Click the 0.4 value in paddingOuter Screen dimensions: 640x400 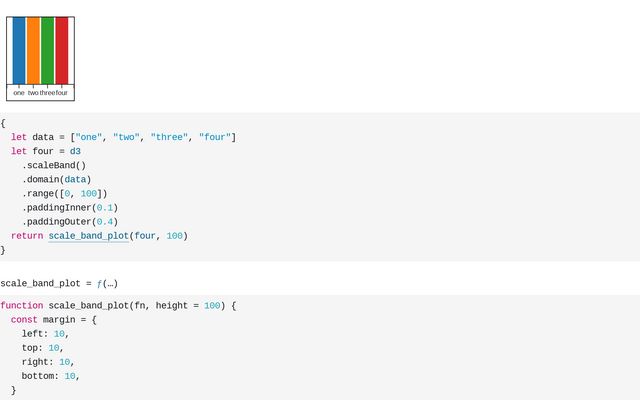click(x=104, y=222)
